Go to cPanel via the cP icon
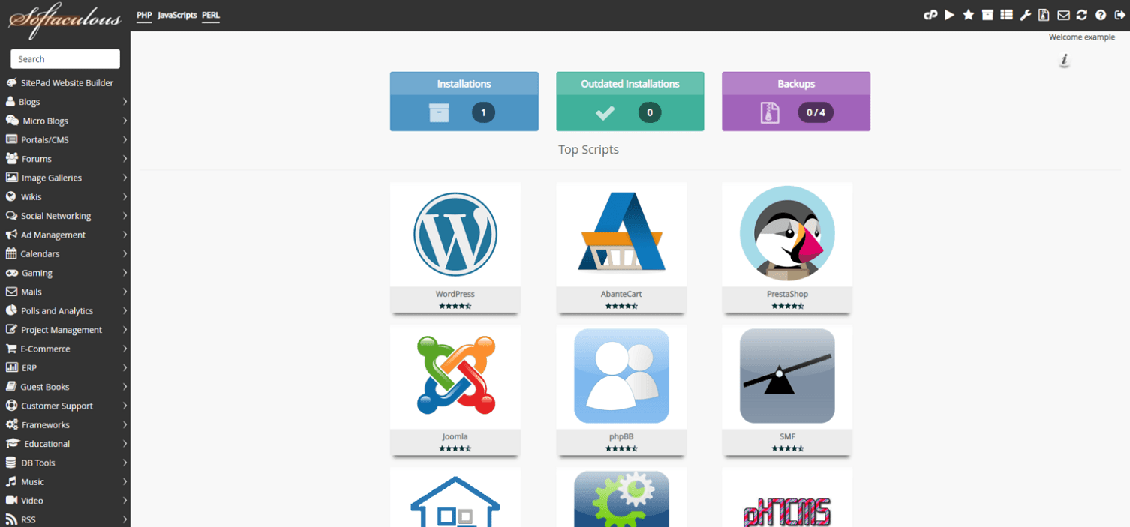Screen dimensions: 1130x527 [x=930, y=14]
